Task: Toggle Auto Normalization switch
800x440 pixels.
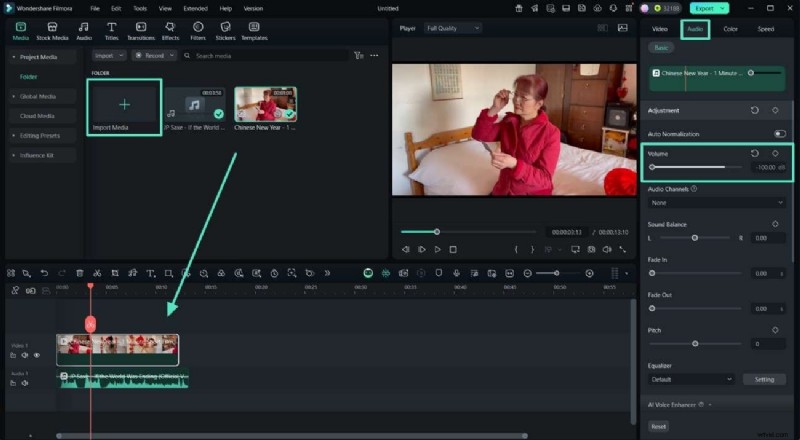Action: 780,134
